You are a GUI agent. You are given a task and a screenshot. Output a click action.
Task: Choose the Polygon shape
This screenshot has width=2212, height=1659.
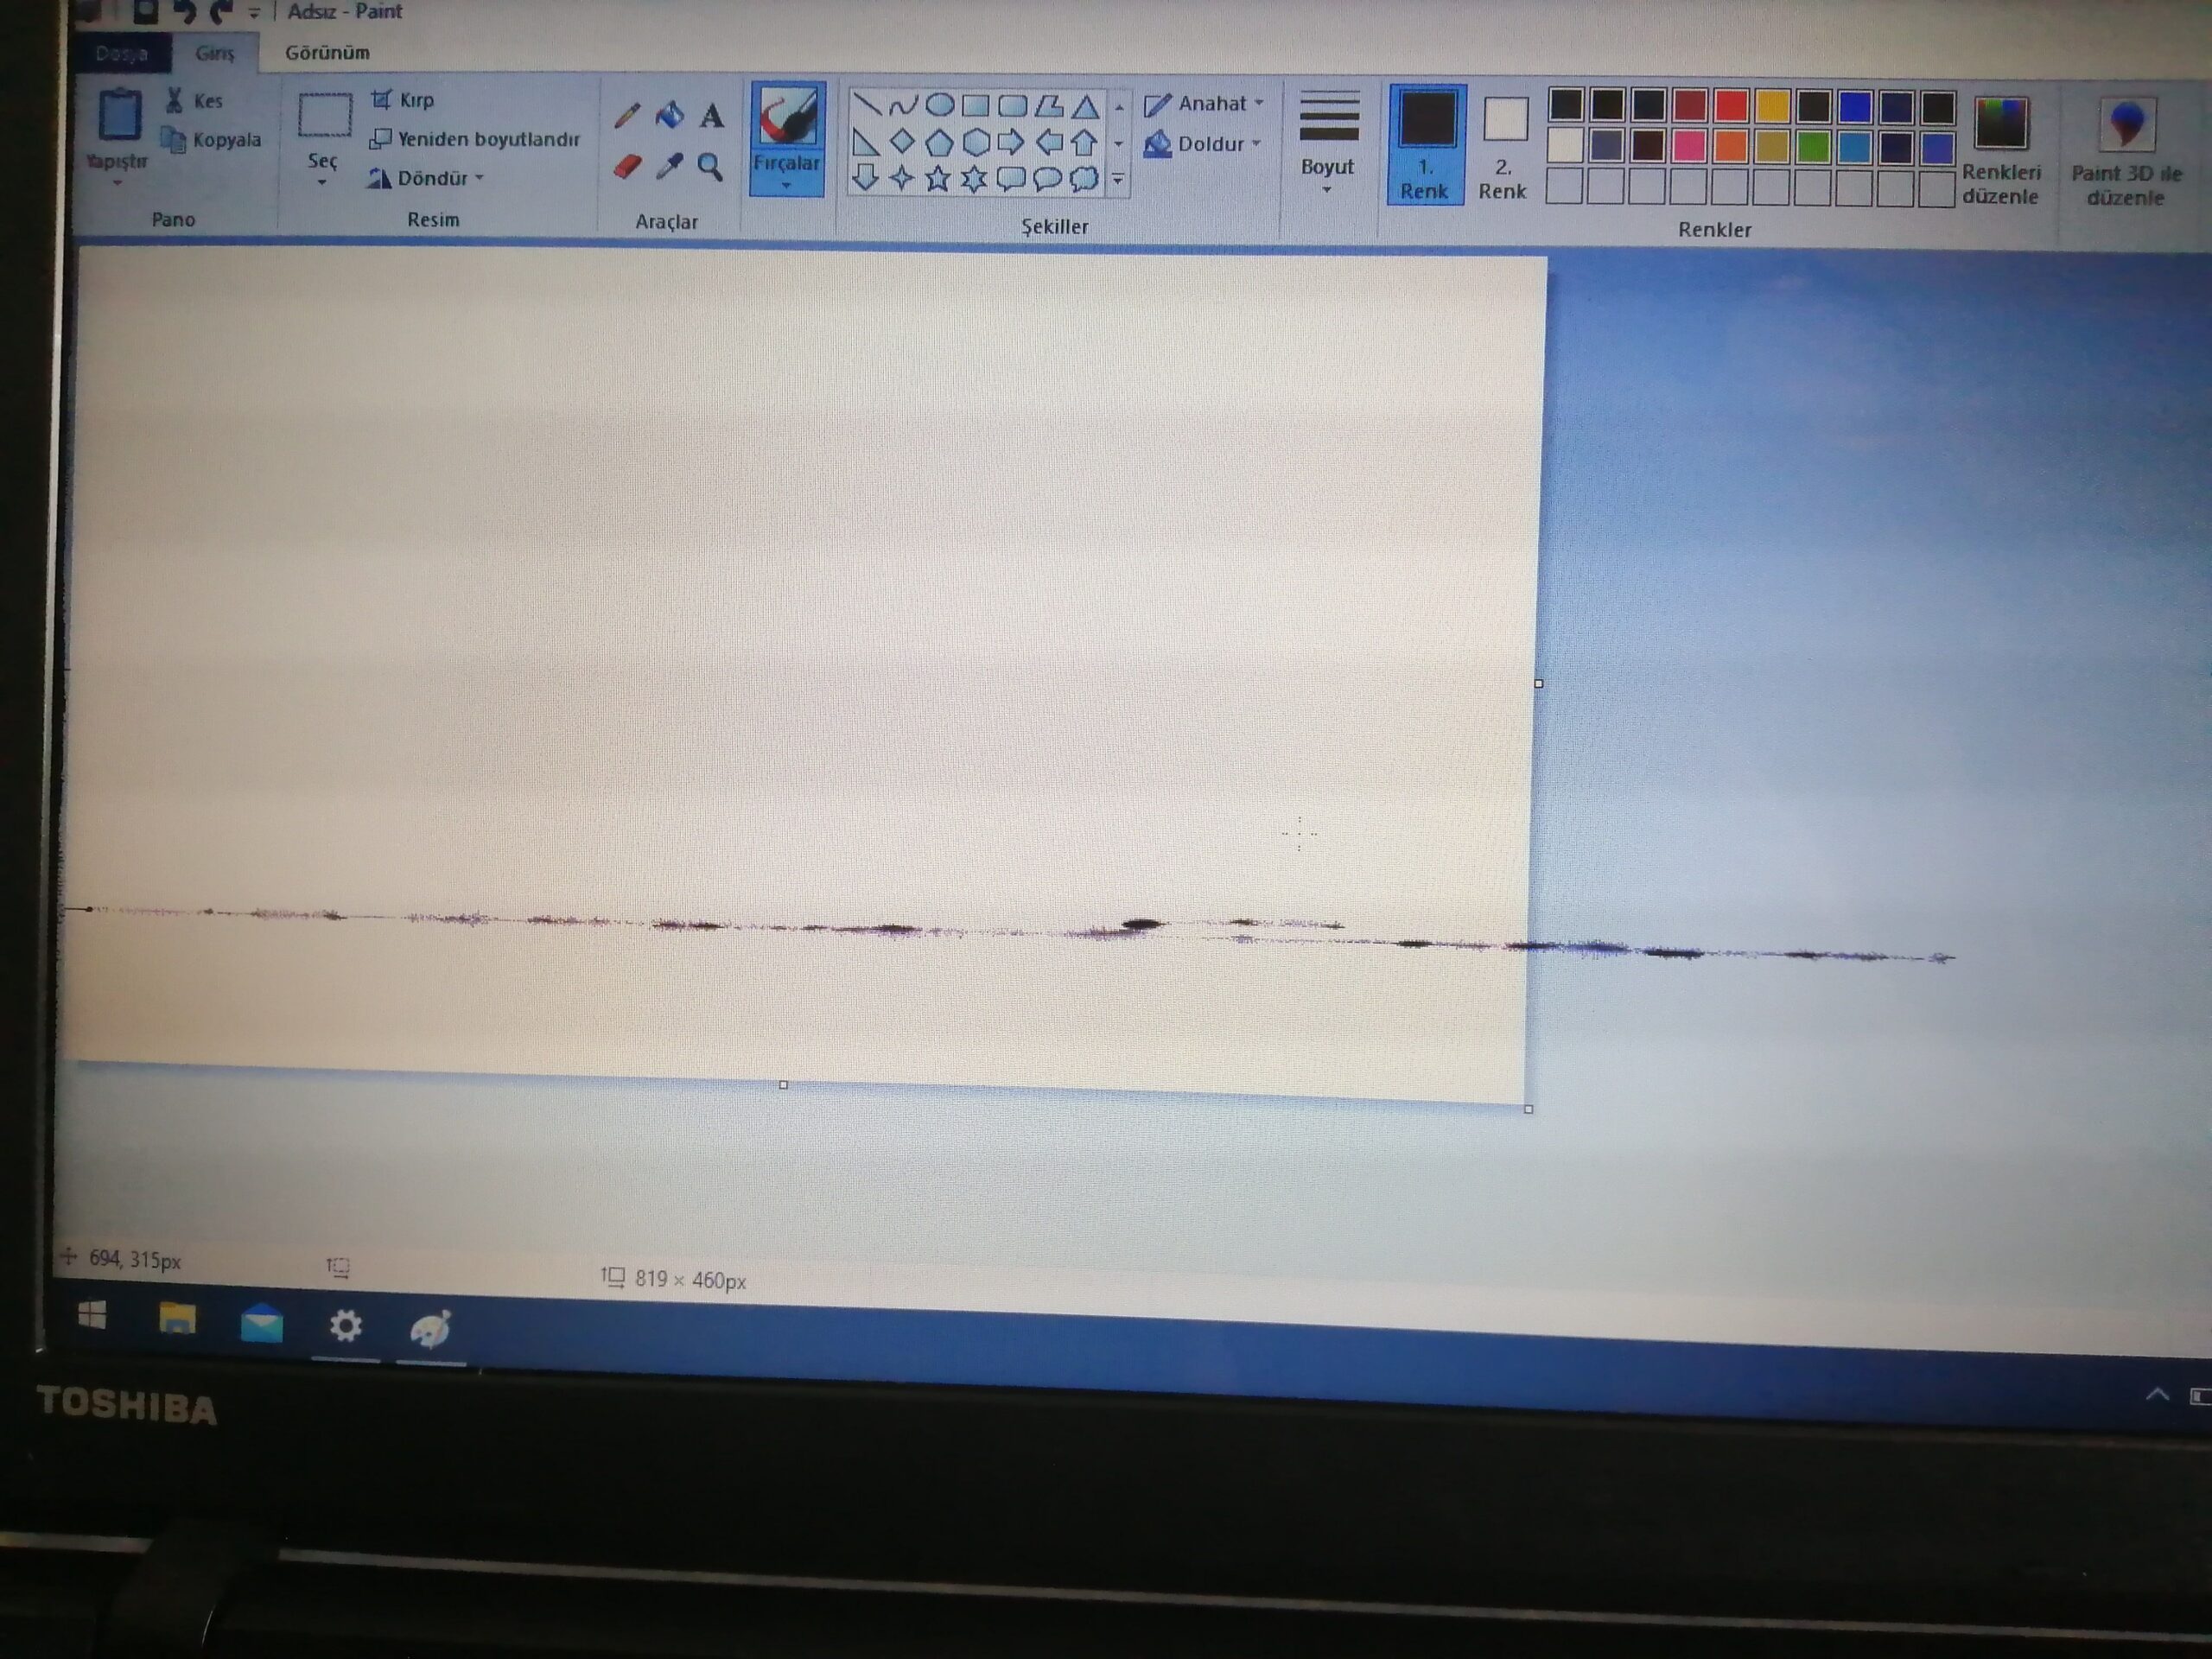click(x=1048, y=106)
